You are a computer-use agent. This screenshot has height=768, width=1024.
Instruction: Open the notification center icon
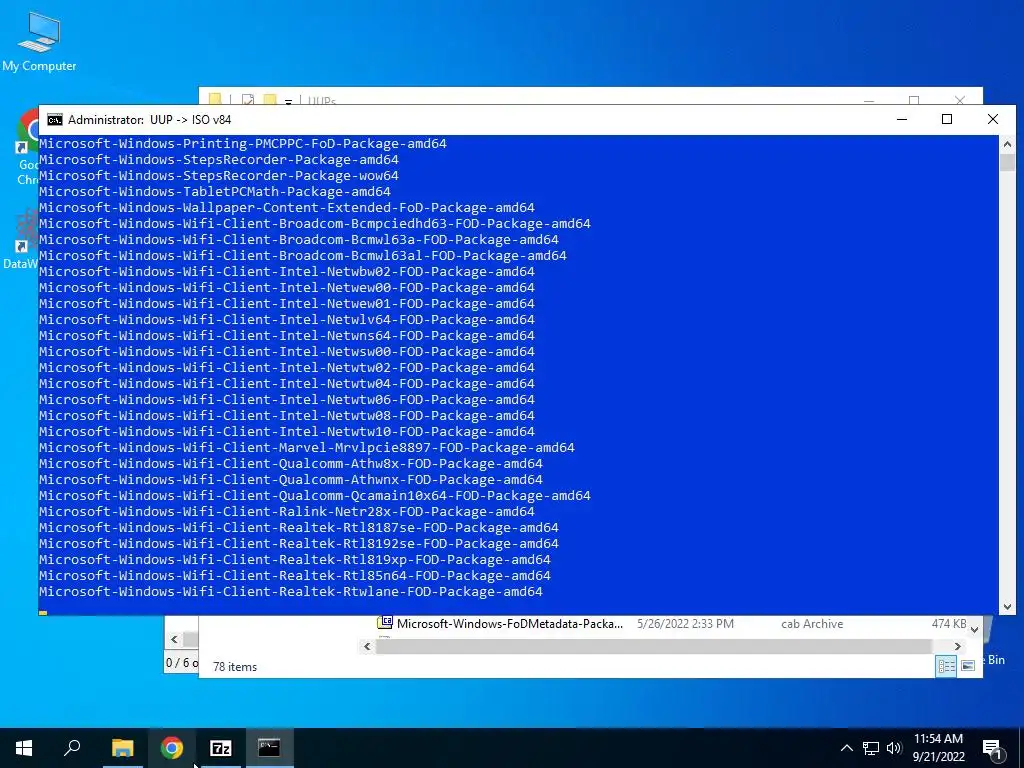992,749
